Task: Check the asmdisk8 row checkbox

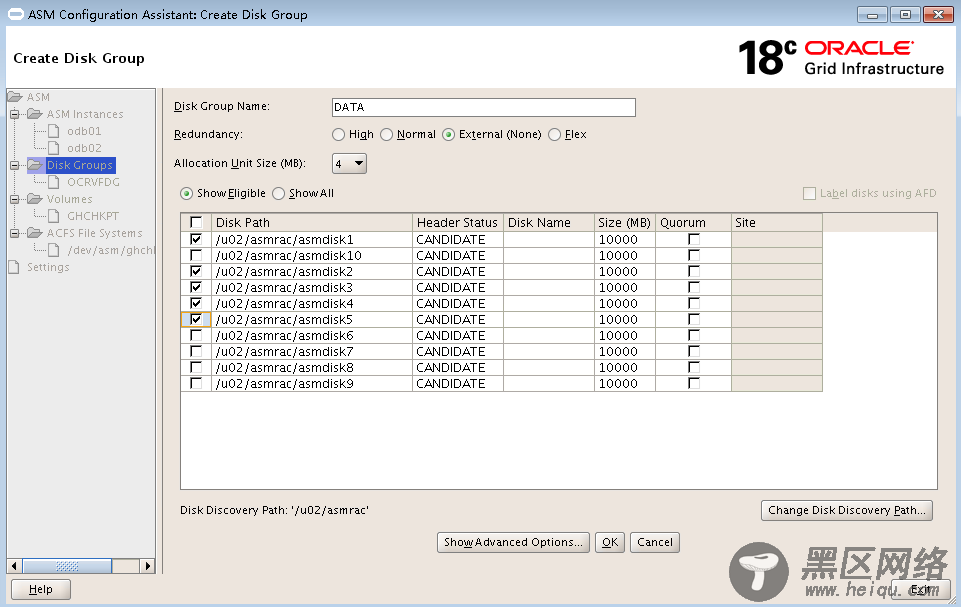Action: [x=196, y=367]
